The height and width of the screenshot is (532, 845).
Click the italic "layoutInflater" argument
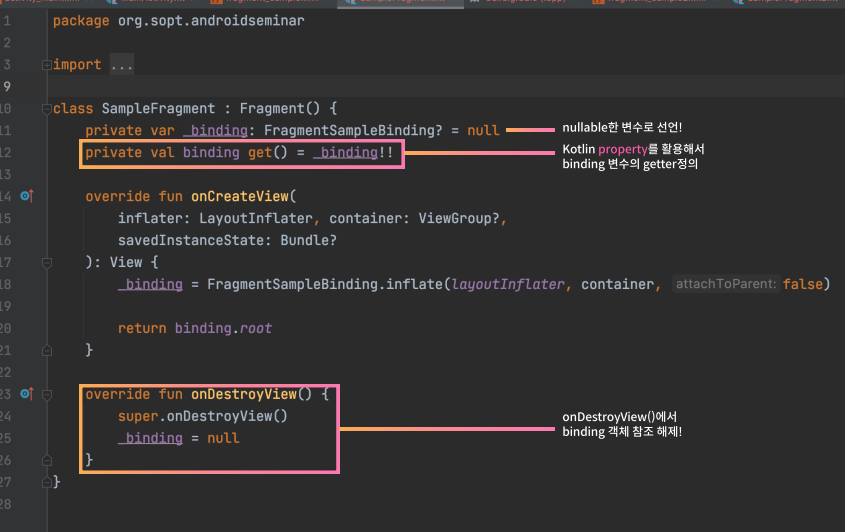(x=508, y=284)
